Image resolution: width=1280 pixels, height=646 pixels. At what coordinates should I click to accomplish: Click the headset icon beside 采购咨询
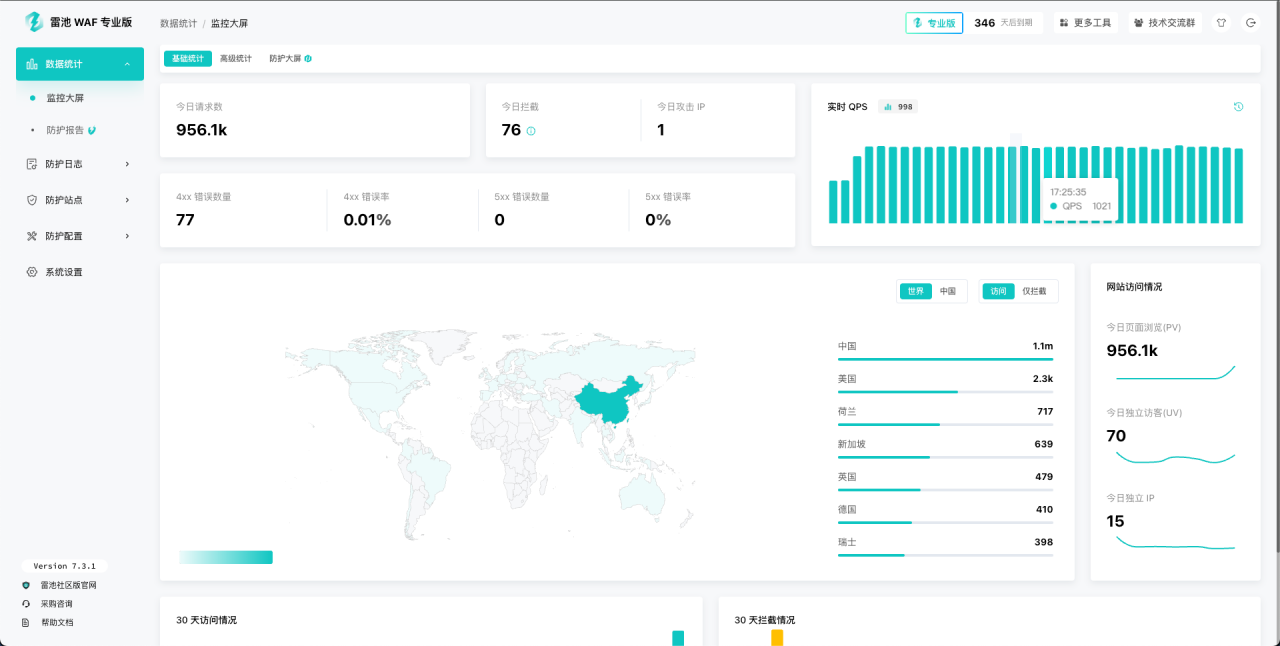click(26, 604)
